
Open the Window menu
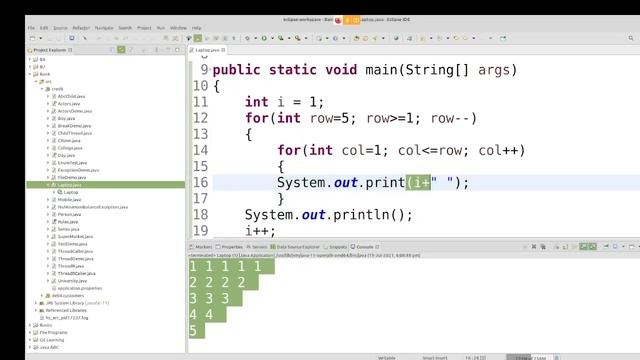[x=178, y=28]
